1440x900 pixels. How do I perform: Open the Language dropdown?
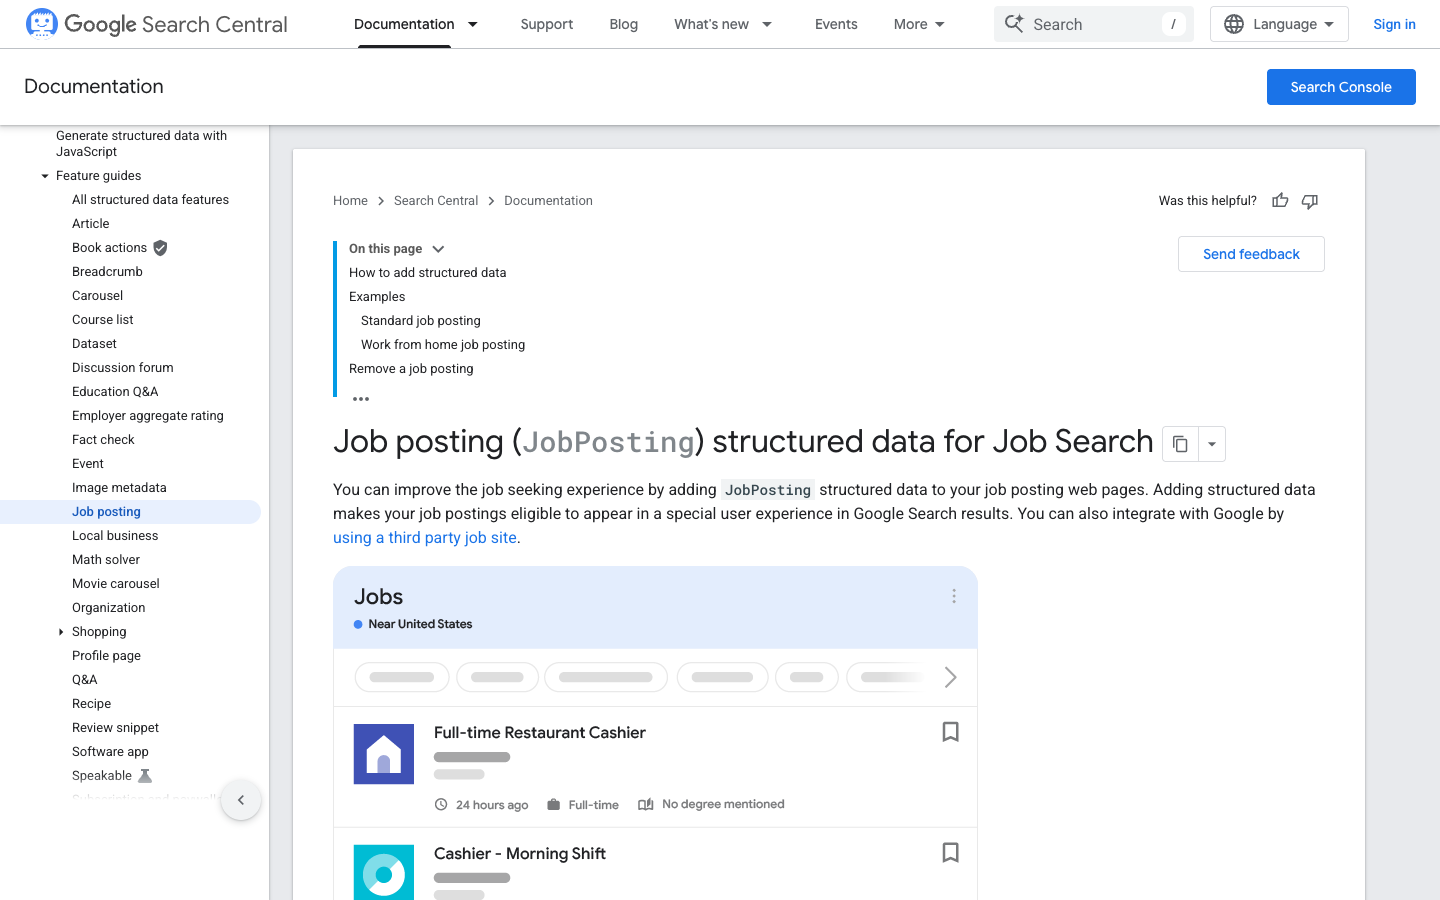tap(1279, 24)
